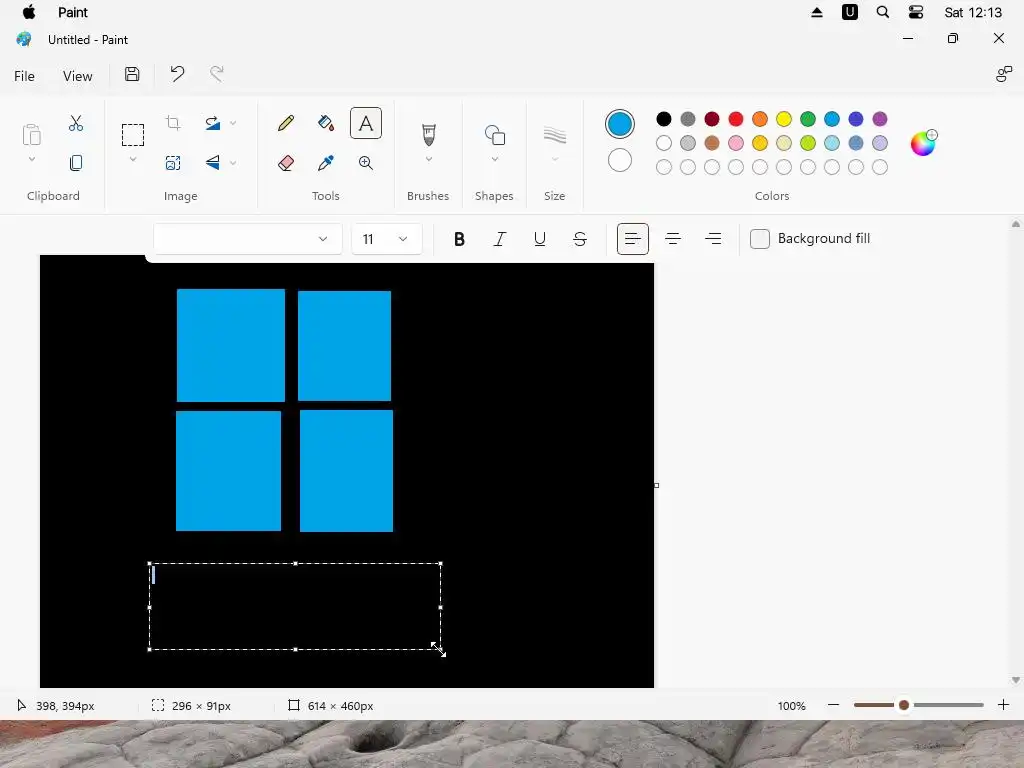The height and width of the screenshot is (768, 1024).
Task: Open Control Center in menu bar
Action: click(916, 12)
